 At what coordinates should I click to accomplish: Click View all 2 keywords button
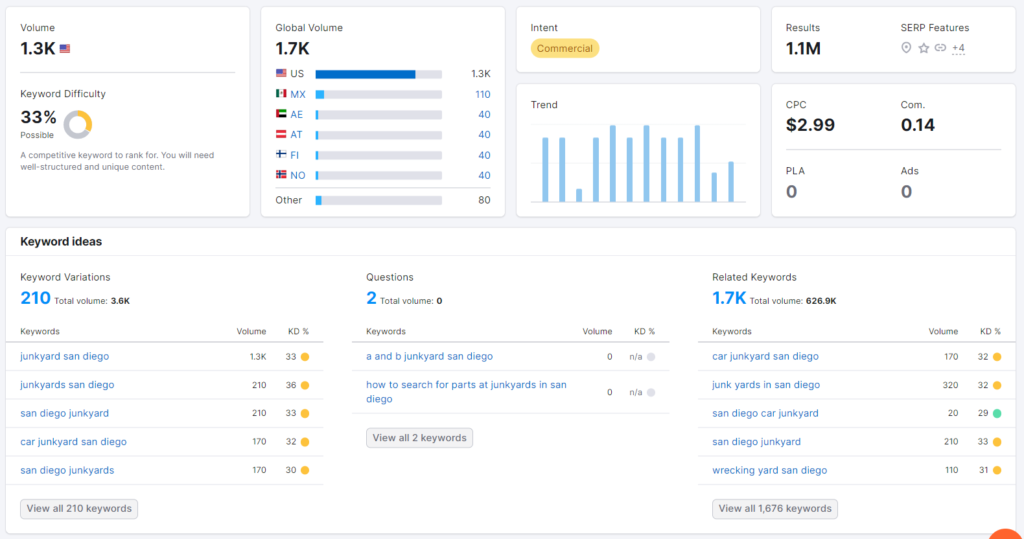pyautogui.click(x=419, y=438)
